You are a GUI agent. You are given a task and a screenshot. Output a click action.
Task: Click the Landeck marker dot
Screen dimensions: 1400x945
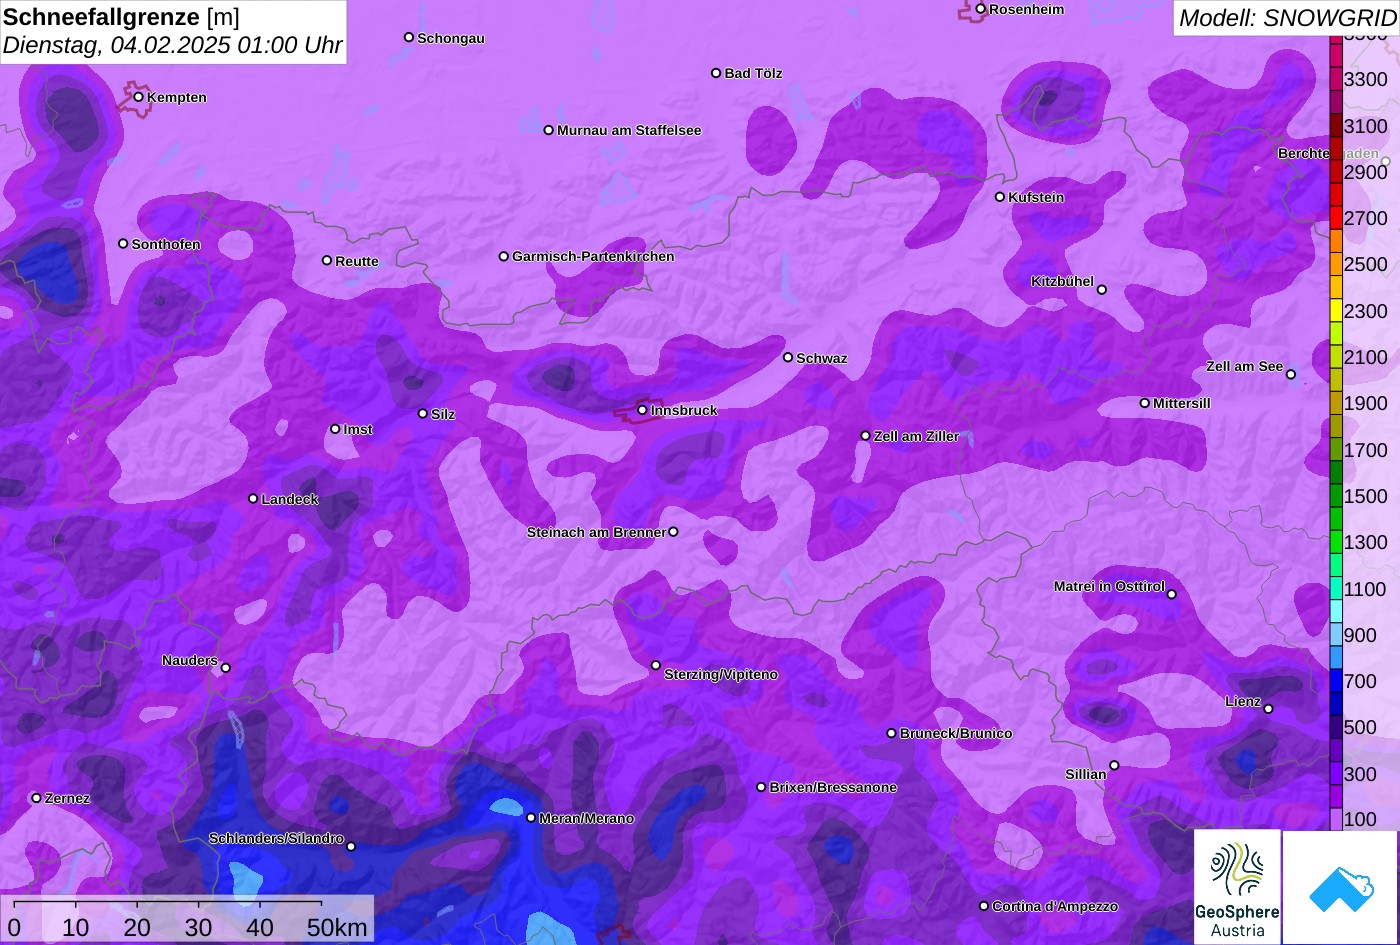[253, 499]
